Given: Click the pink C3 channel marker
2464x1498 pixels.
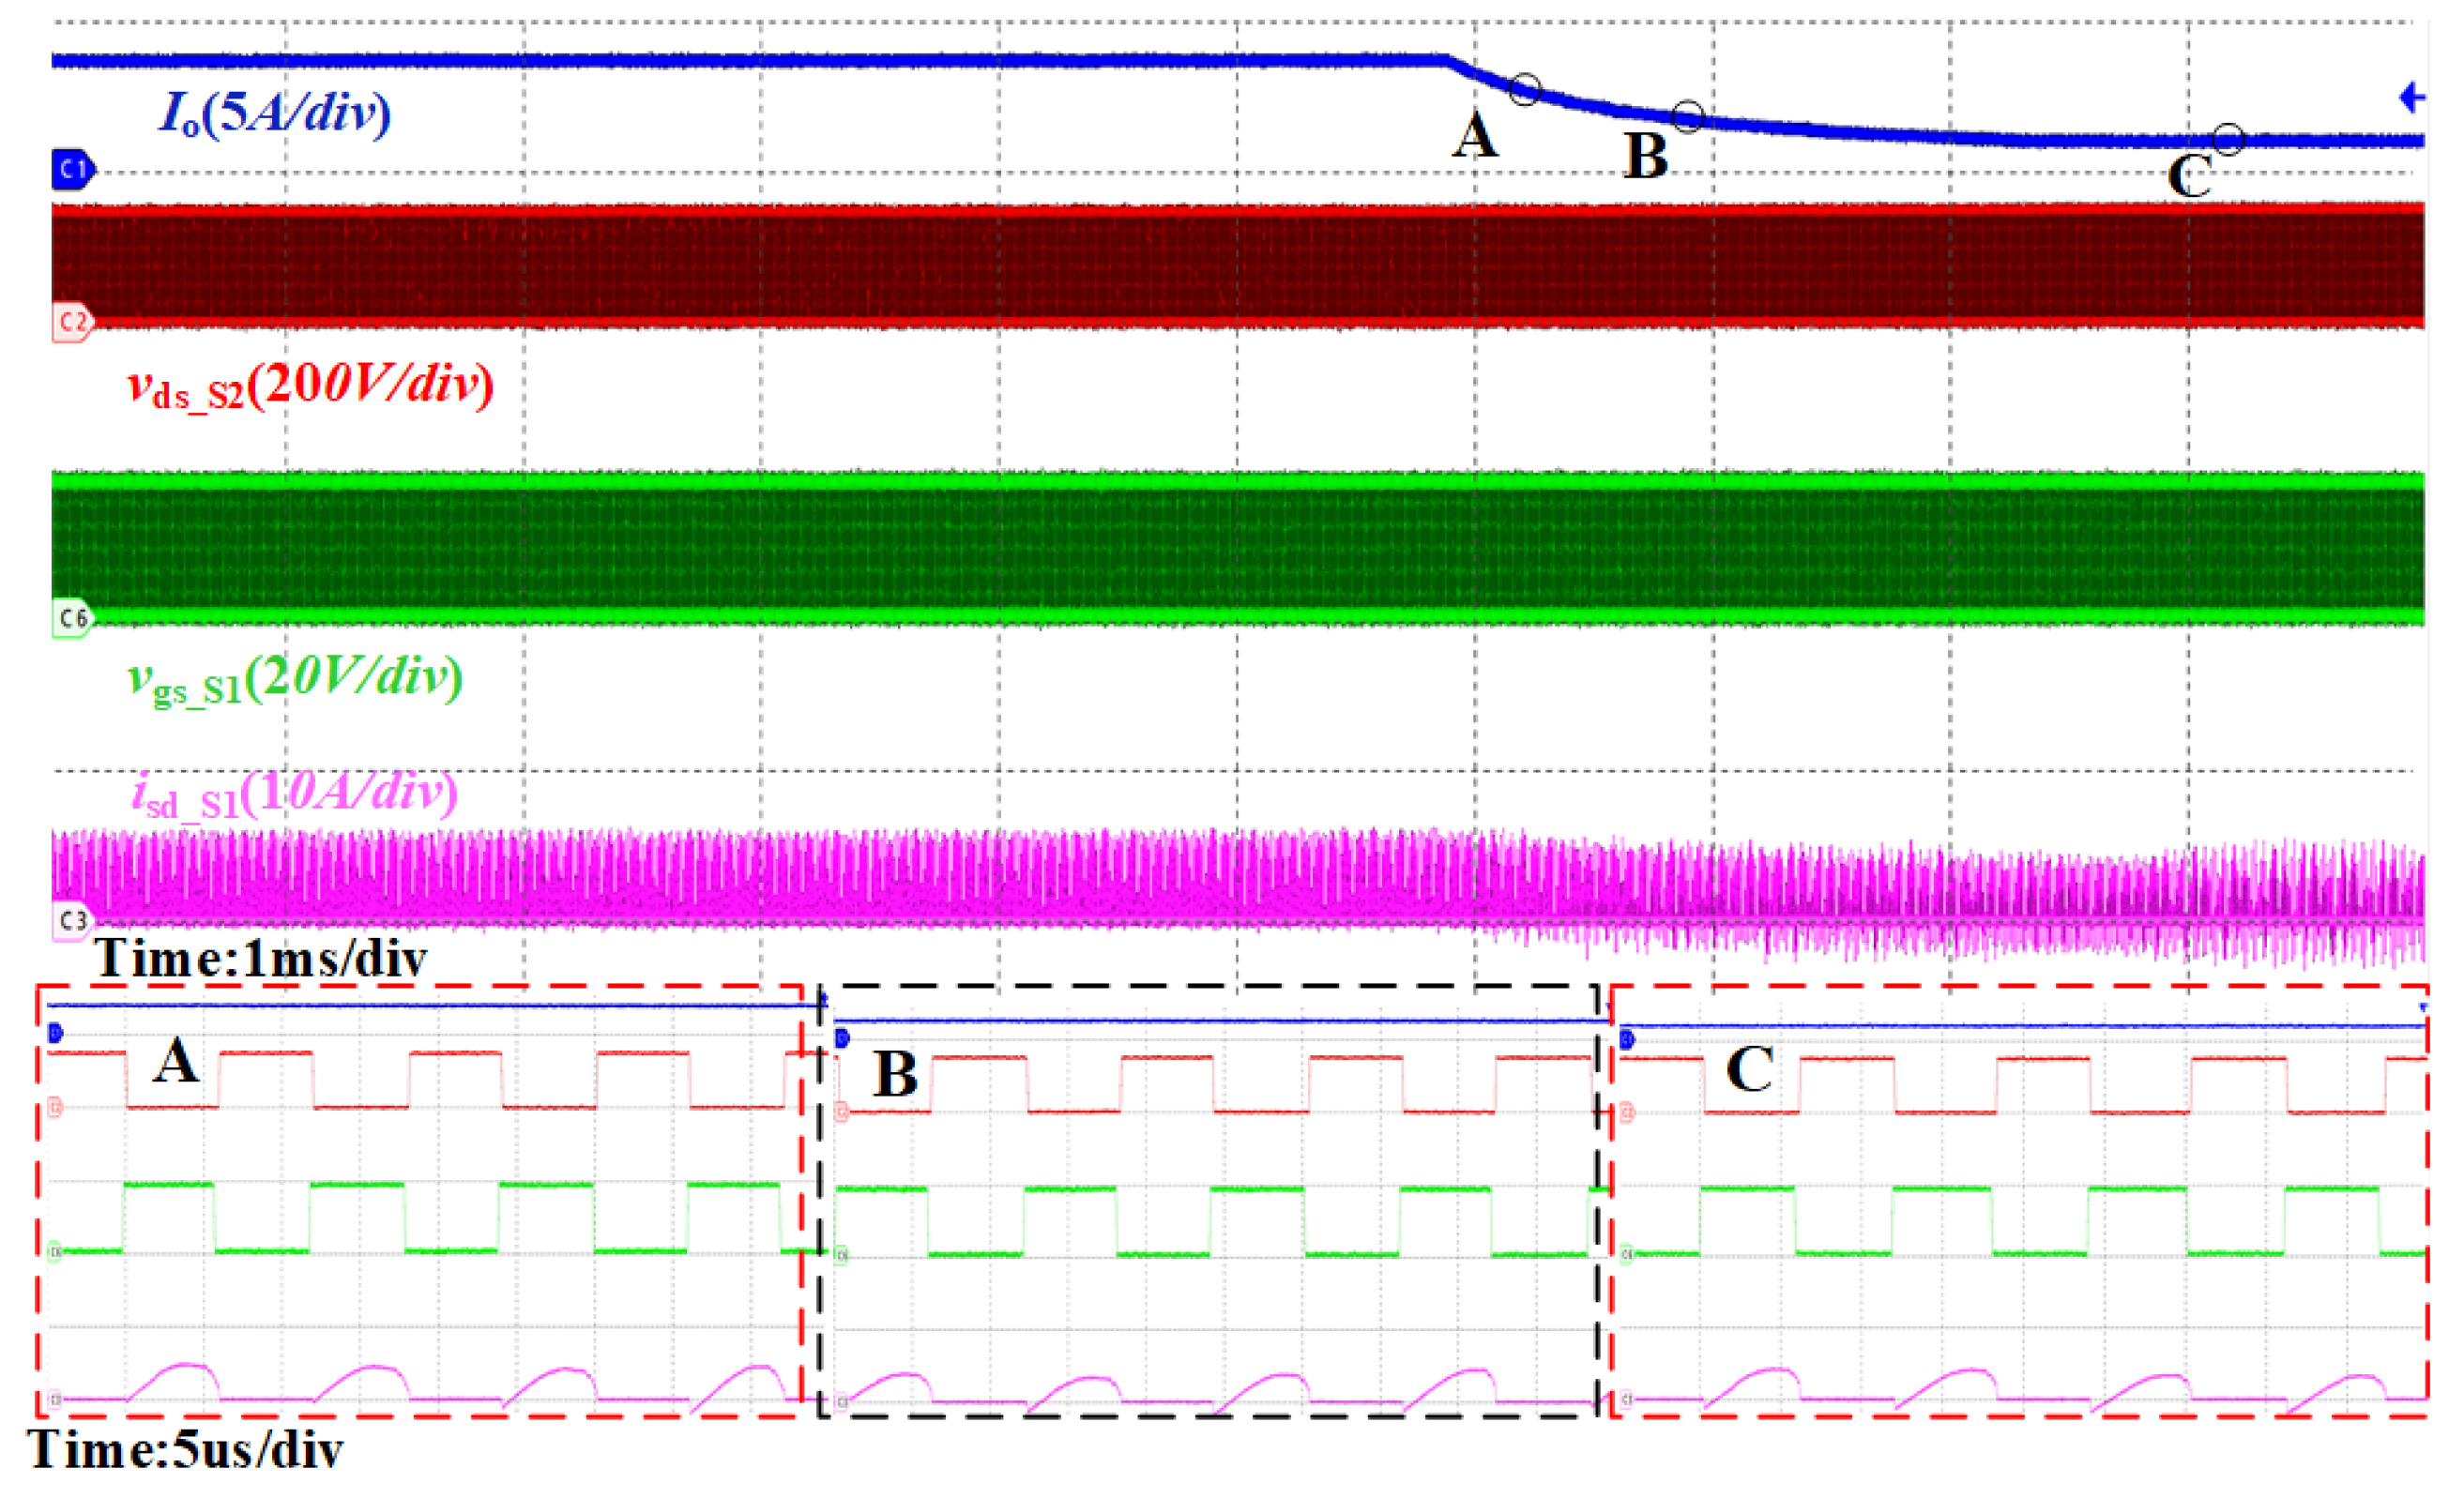Looking at the screenshot, I should tap(72, 921).
